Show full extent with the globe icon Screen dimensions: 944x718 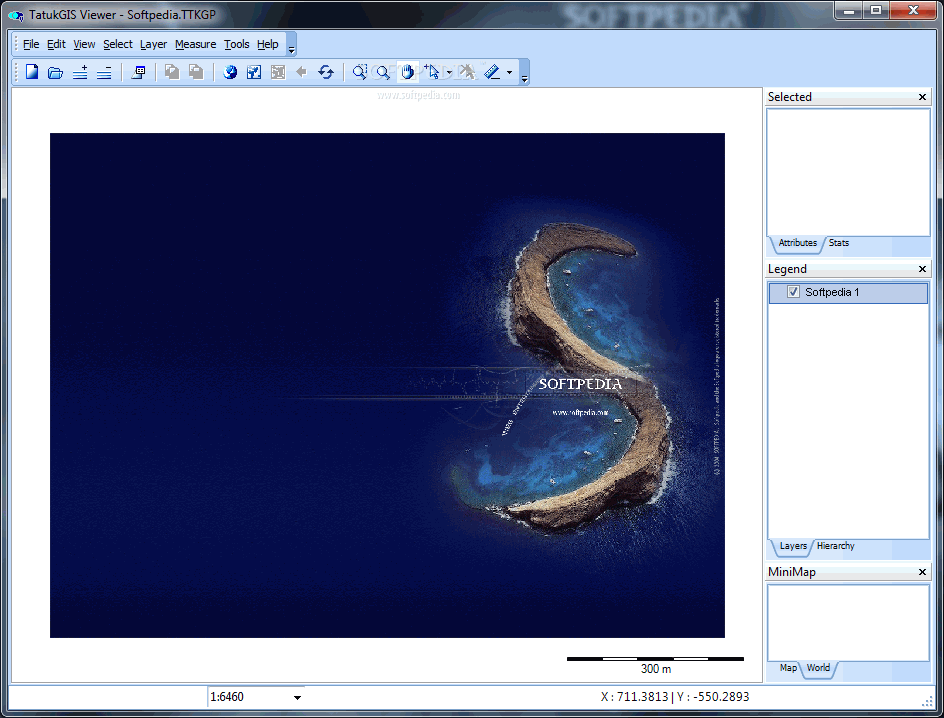click(x=230, y=72)
